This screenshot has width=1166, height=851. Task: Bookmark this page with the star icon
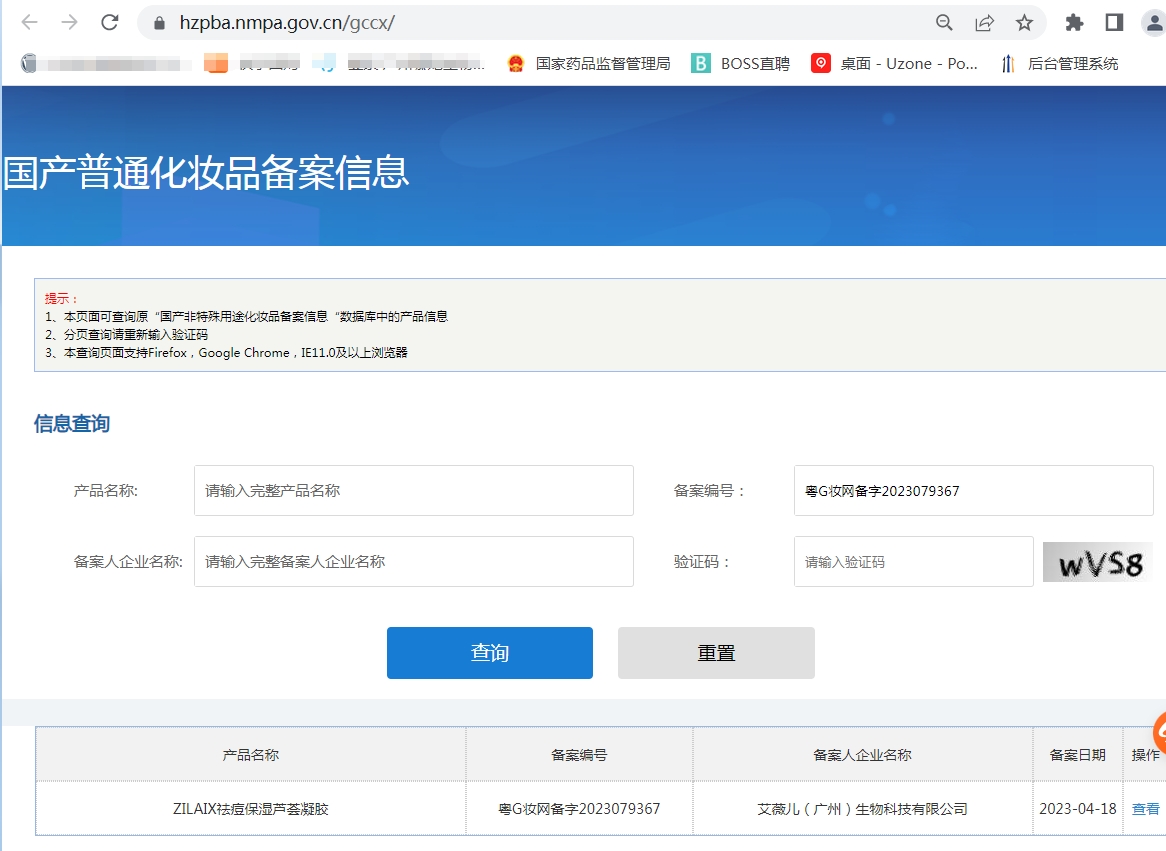click(1024, 22)
